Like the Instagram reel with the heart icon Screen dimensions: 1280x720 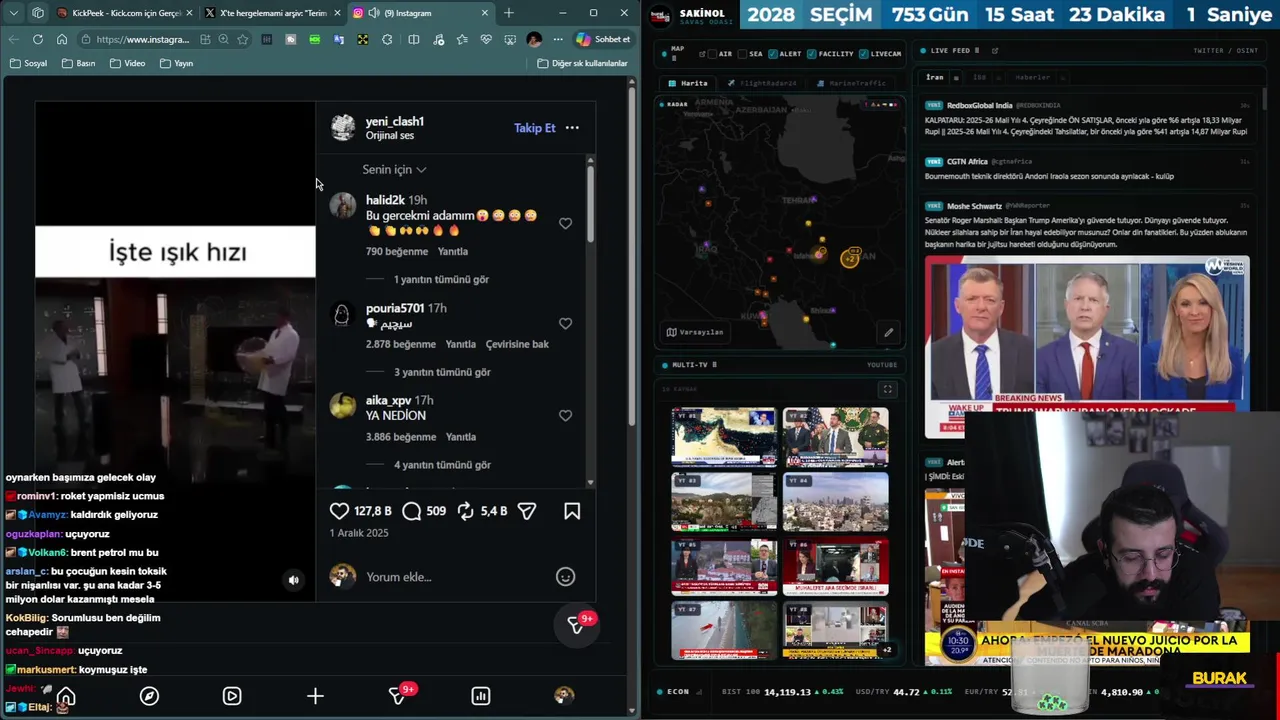(x=339, y=511)
